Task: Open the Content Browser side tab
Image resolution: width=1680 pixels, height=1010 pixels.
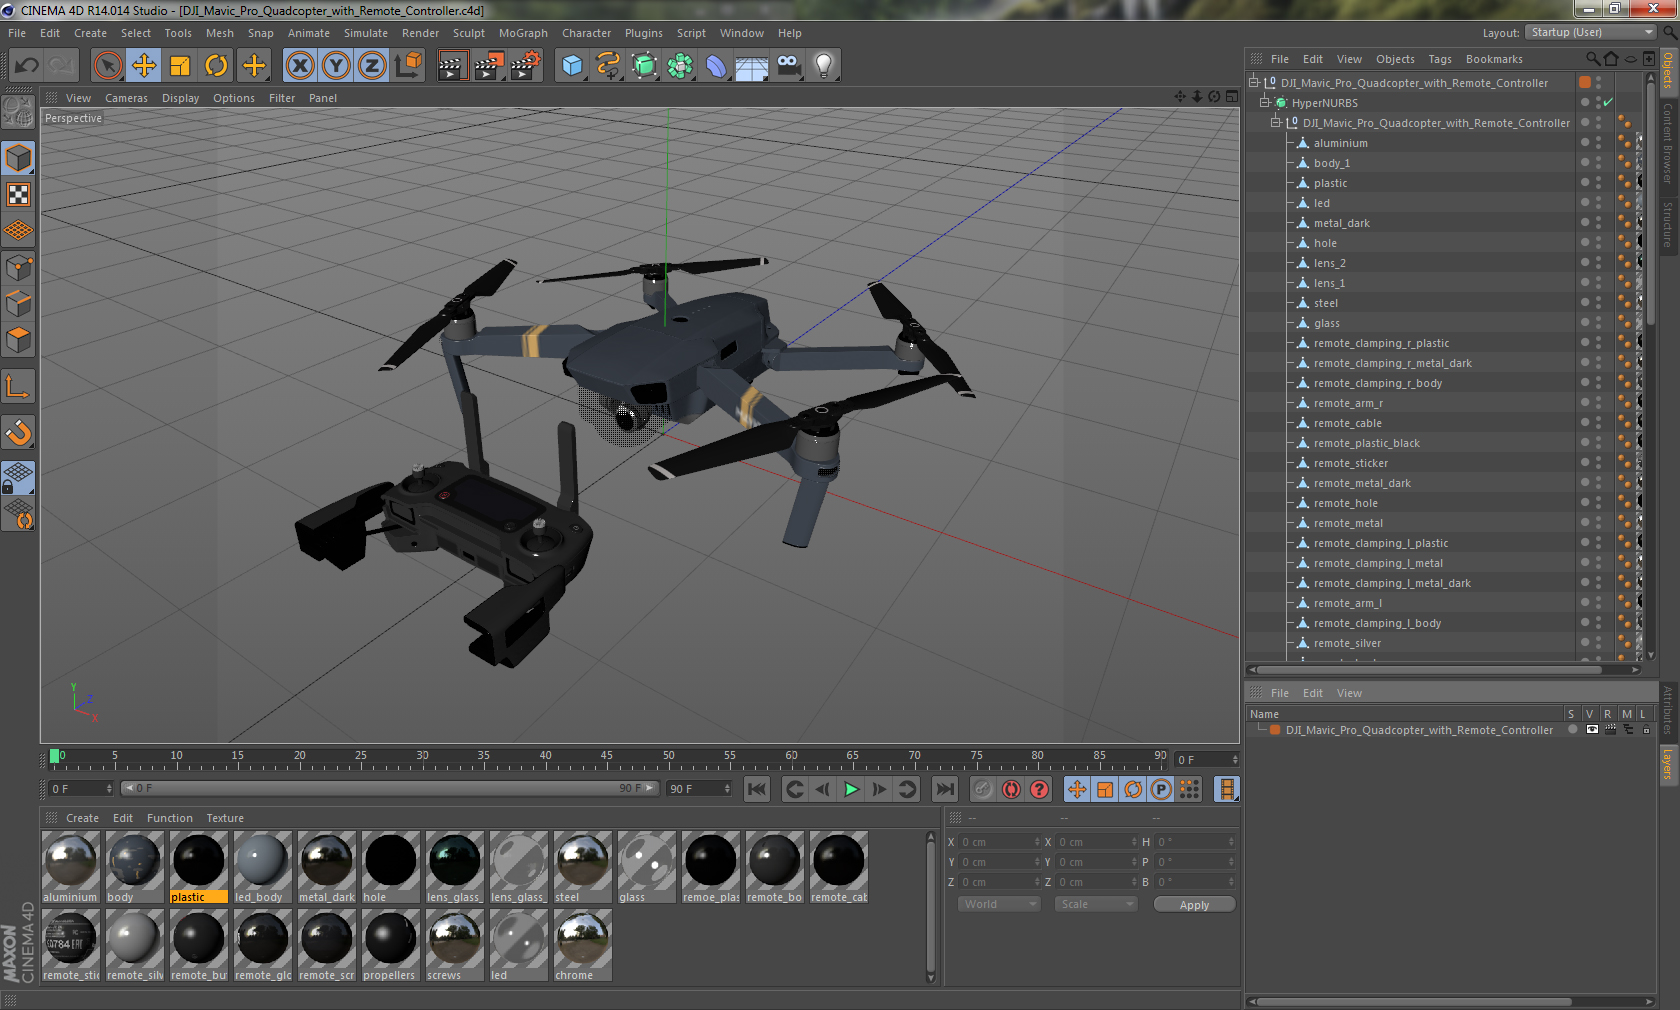Action: [x=1667, y=143]
